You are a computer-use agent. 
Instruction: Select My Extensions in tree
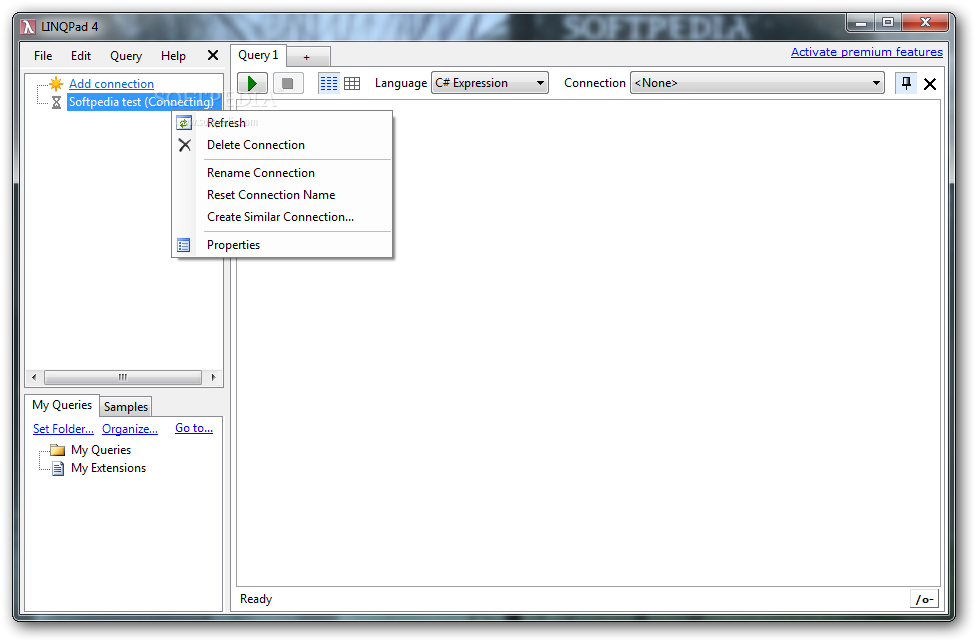click(108, 468)
